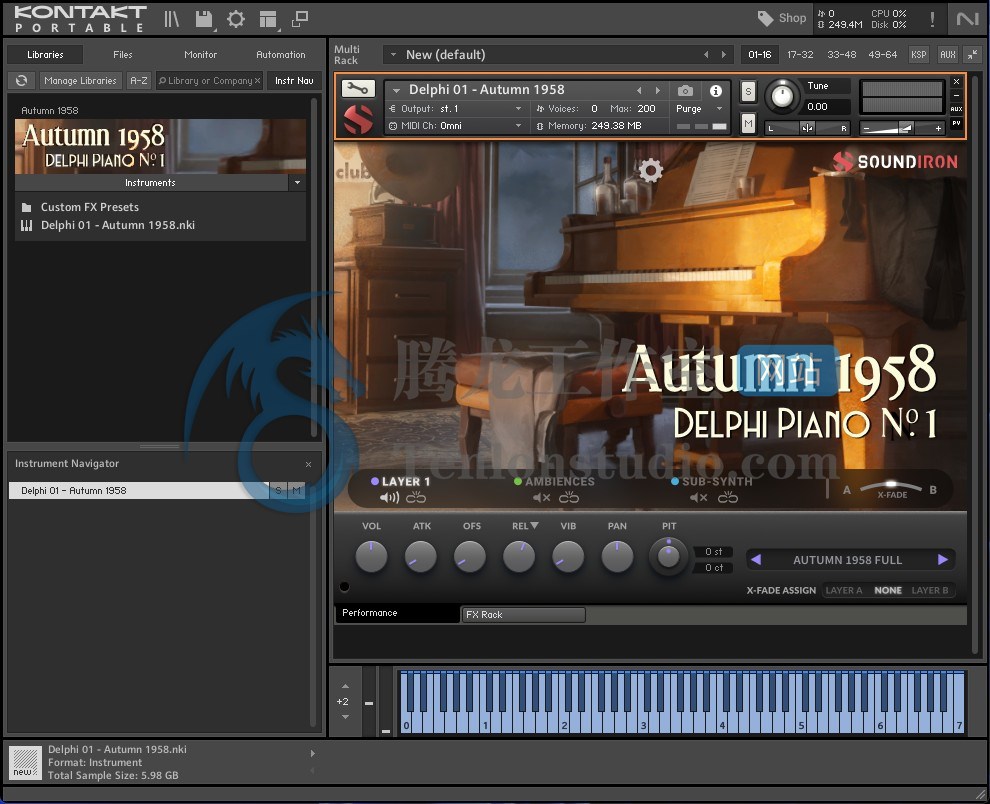Show instrument info icon
Screen dimensions: 990x804
click(715, 91)
